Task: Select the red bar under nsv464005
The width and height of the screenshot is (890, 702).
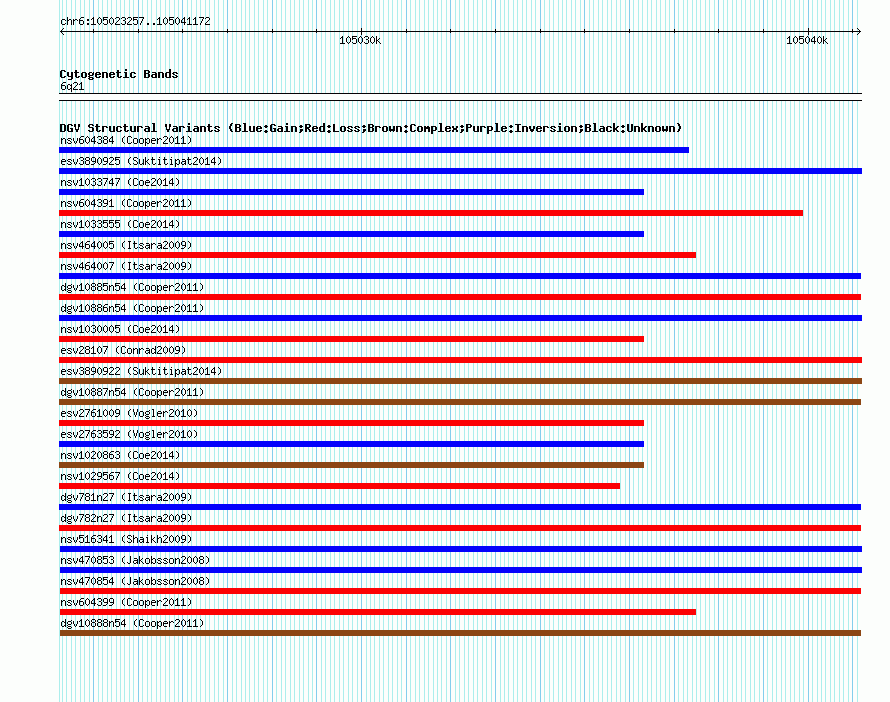Action: 377,255
